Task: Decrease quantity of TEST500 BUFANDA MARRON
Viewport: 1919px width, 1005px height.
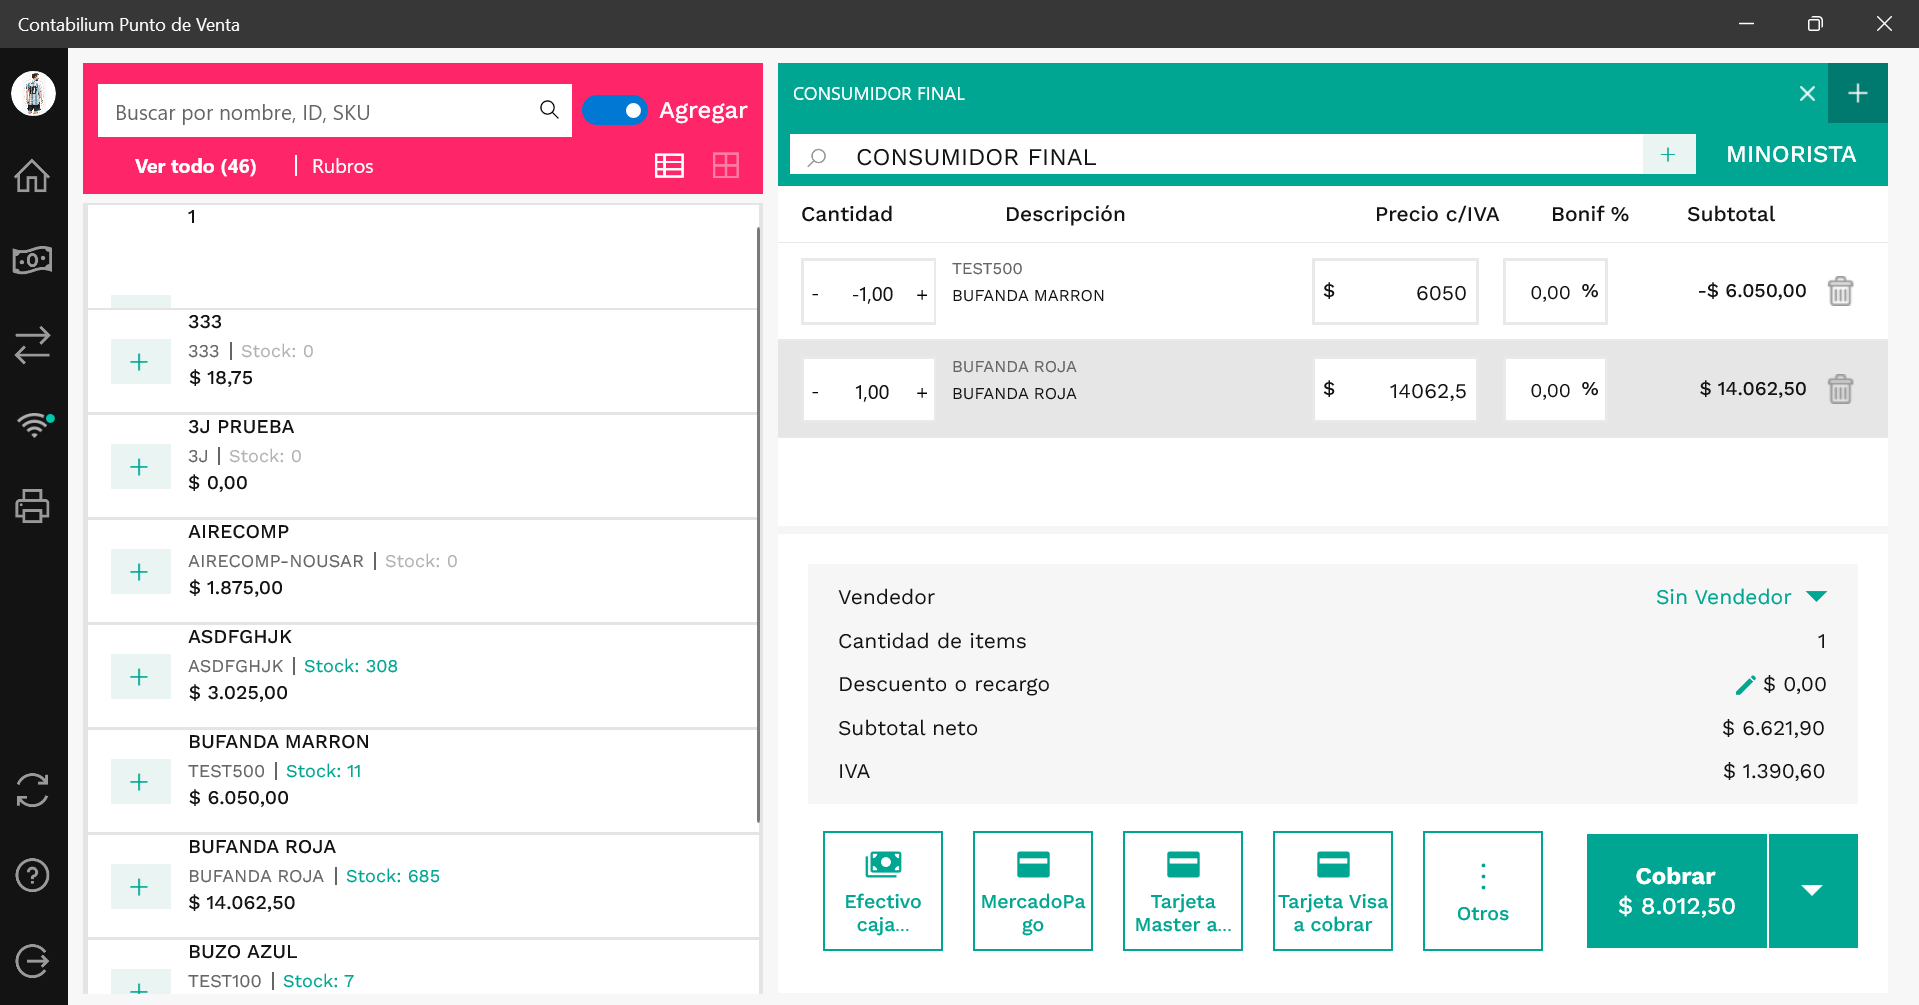Action: click(x=815, y=295)
